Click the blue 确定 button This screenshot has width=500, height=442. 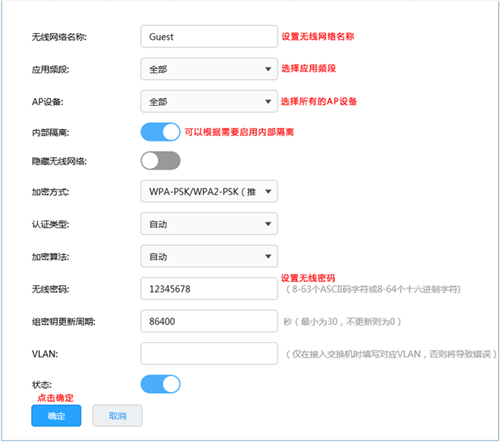(x=56, y=416)
